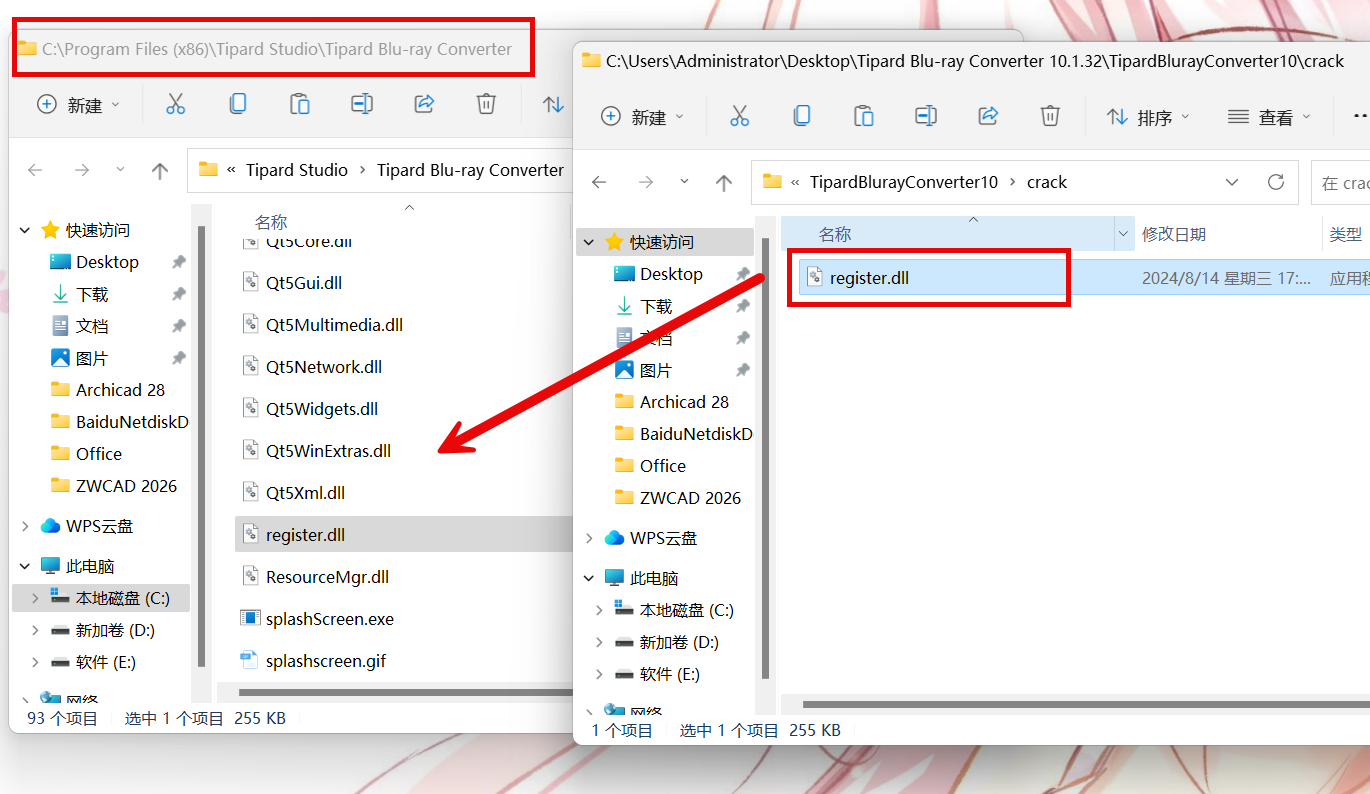Click Copy icon in the crack window toolbar

[801, 116]
